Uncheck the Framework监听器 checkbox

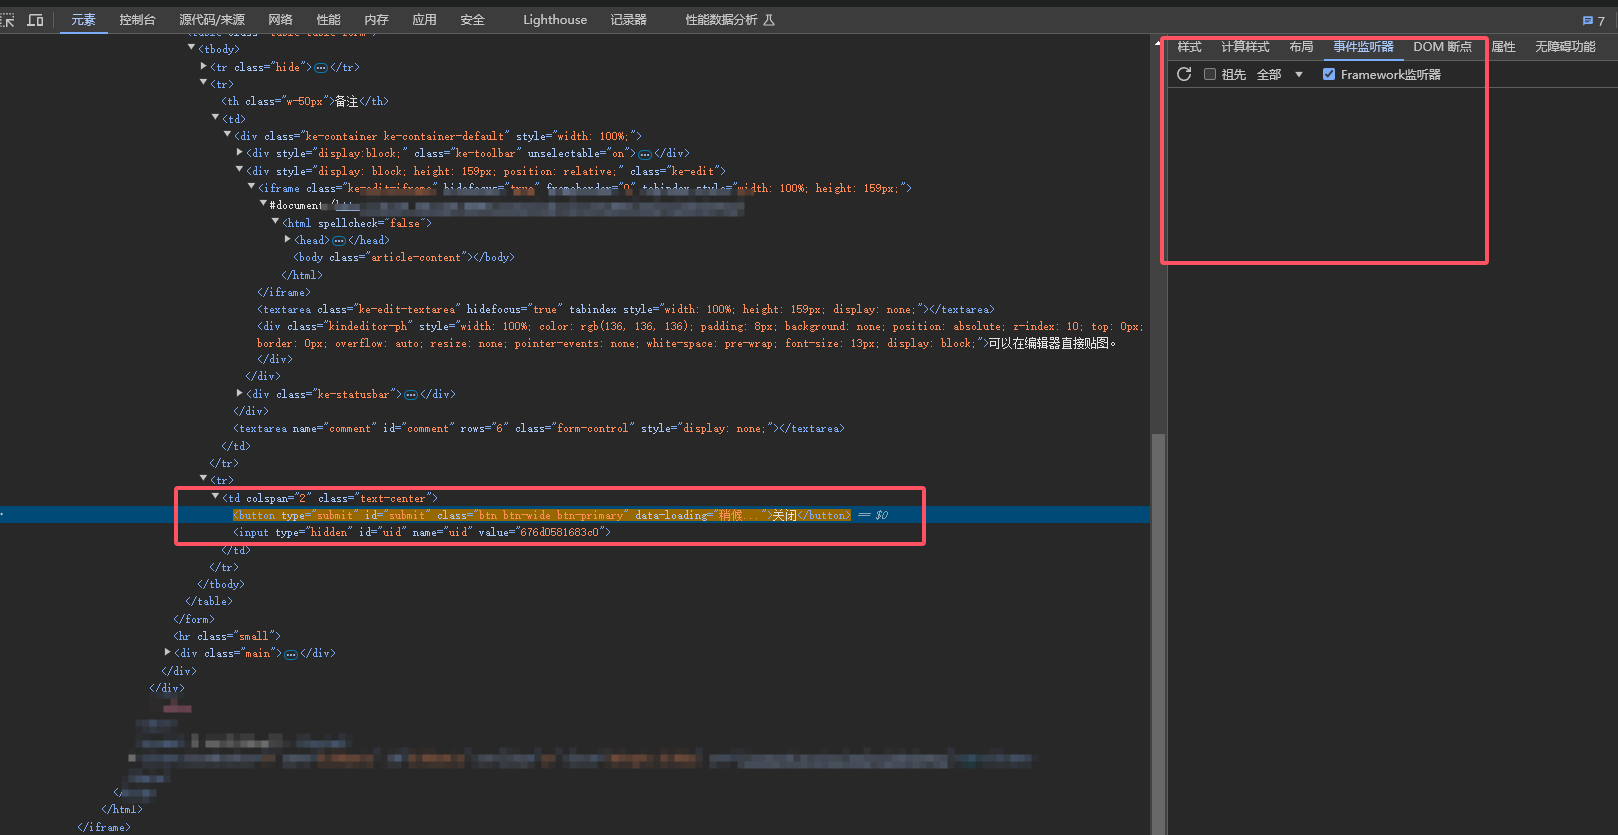(x=1329, y=74)
